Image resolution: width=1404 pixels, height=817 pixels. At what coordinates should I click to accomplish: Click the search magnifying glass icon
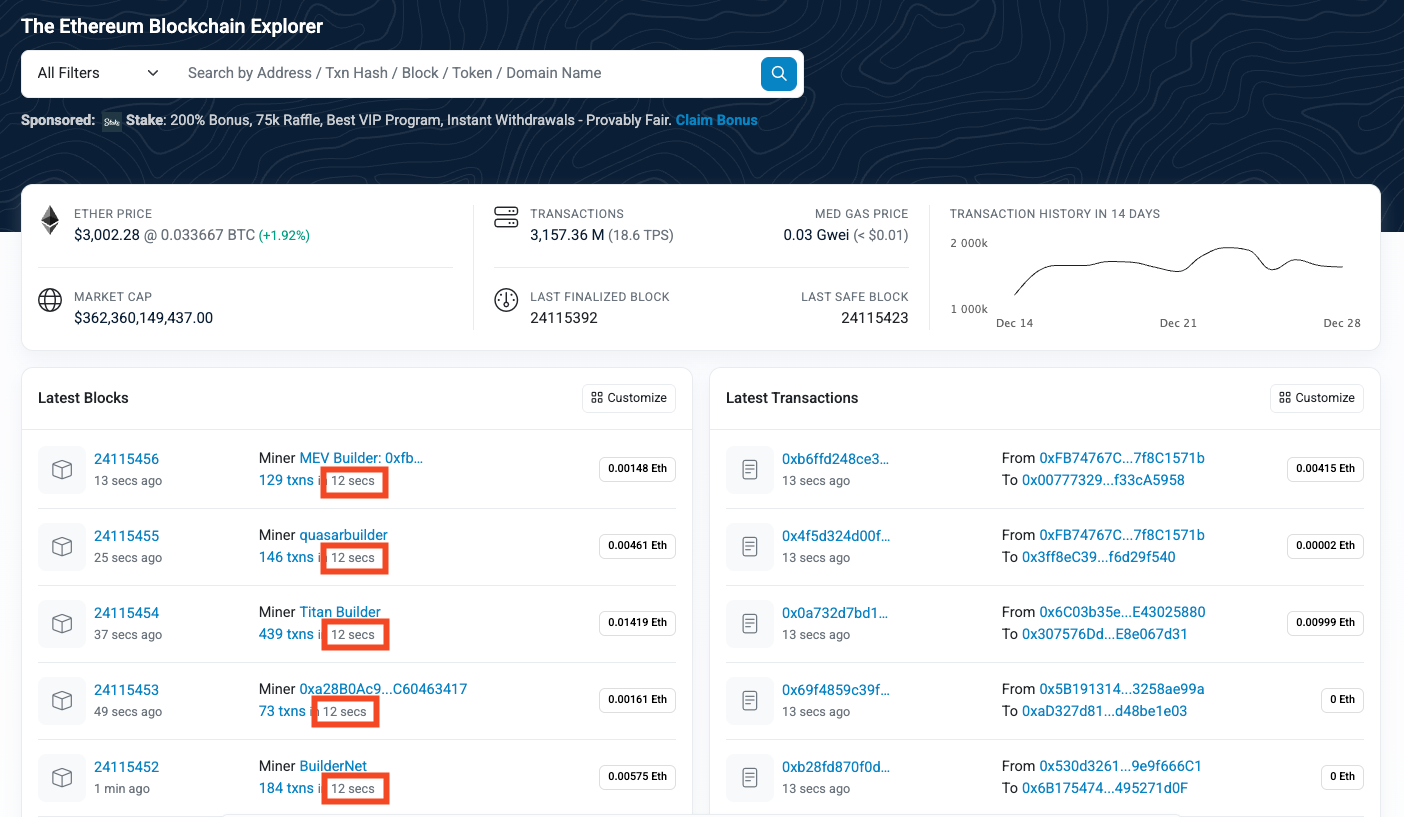coord(778,73)
